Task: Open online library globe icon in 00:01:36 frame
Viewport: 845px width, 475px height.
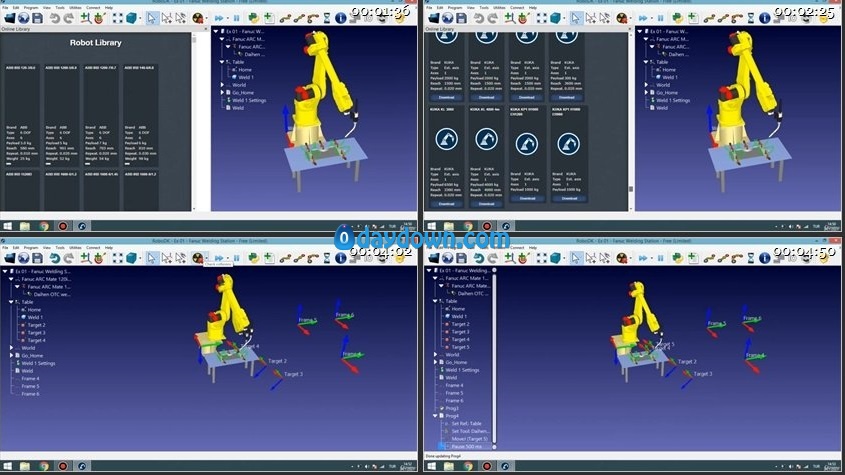Action: [x=24, y=18]
